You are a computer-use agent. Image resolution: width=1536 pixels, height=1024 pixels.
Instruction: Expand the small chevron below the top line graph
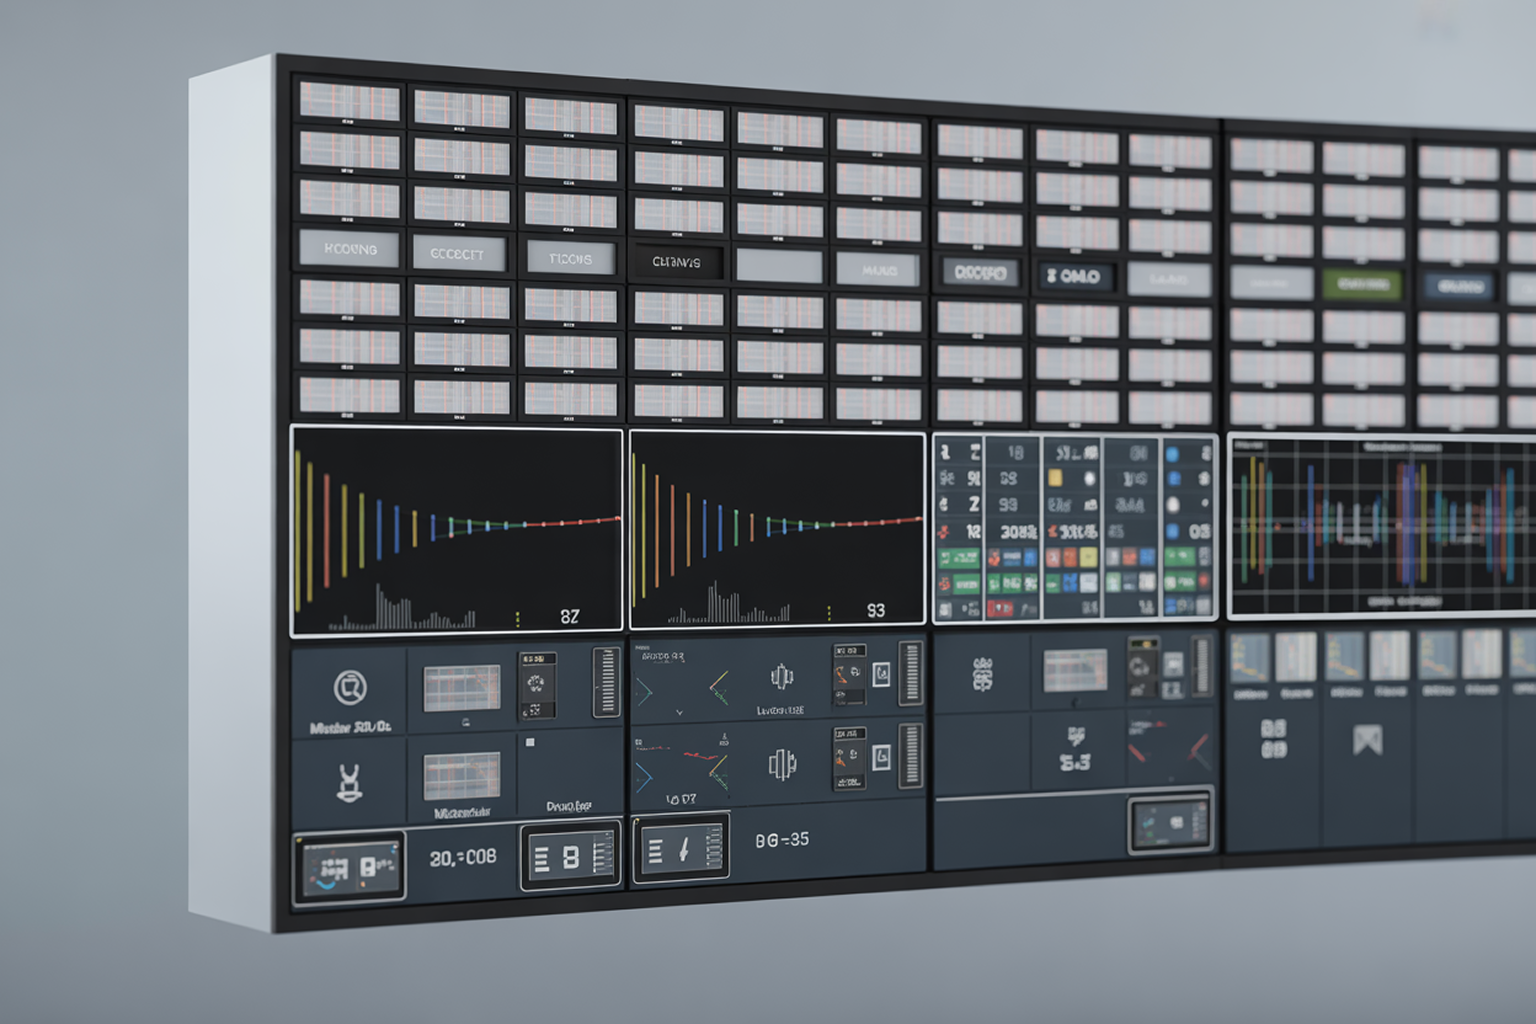(680, 713)
